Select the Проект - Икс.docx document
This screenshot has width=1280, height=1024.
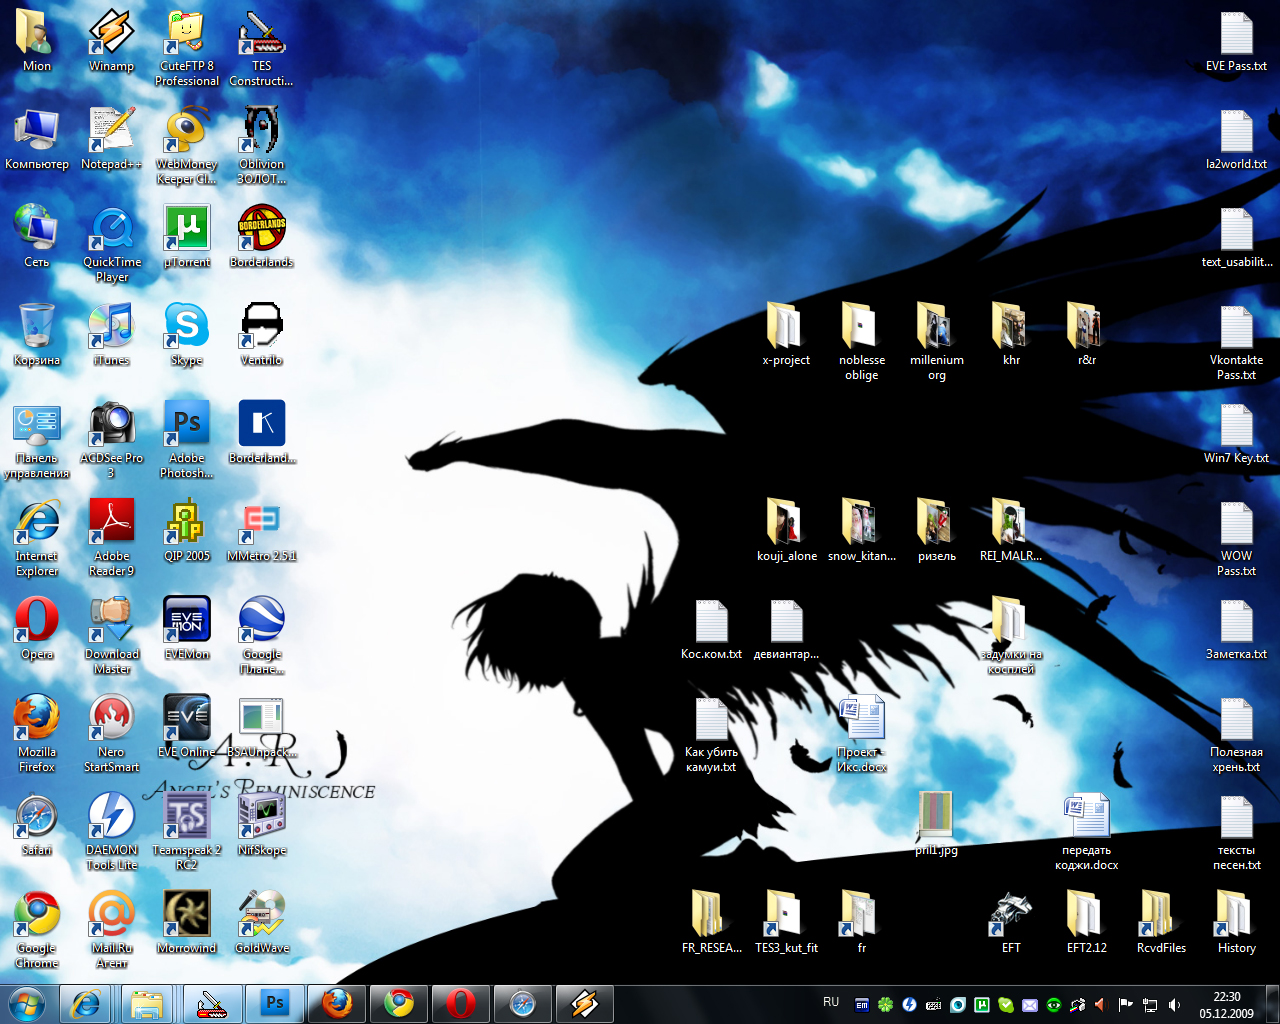(862, 733)
